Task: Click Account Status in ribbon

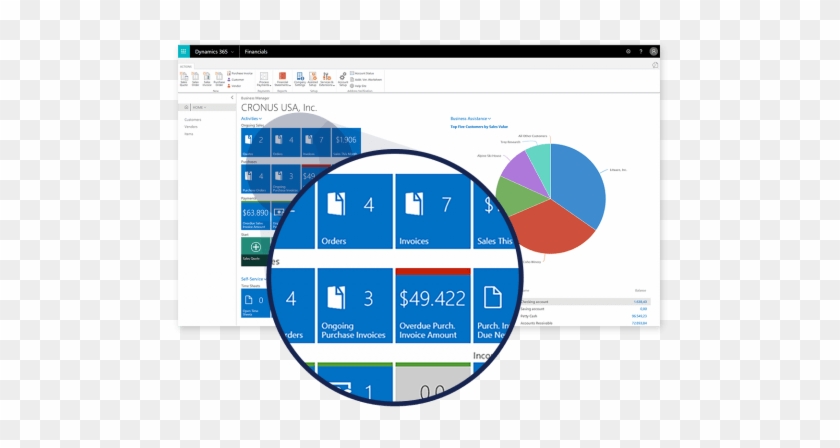Action: 363,73
